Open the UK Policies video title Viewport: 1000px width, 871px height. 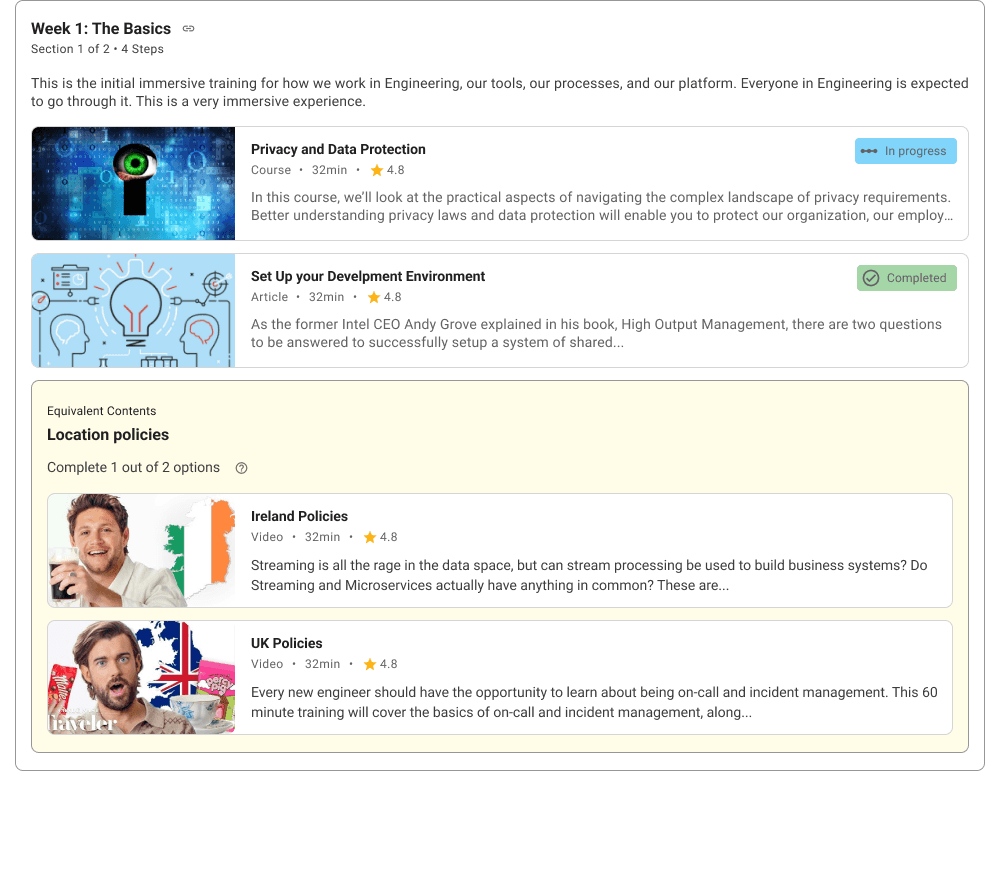(x=286, y=643)
